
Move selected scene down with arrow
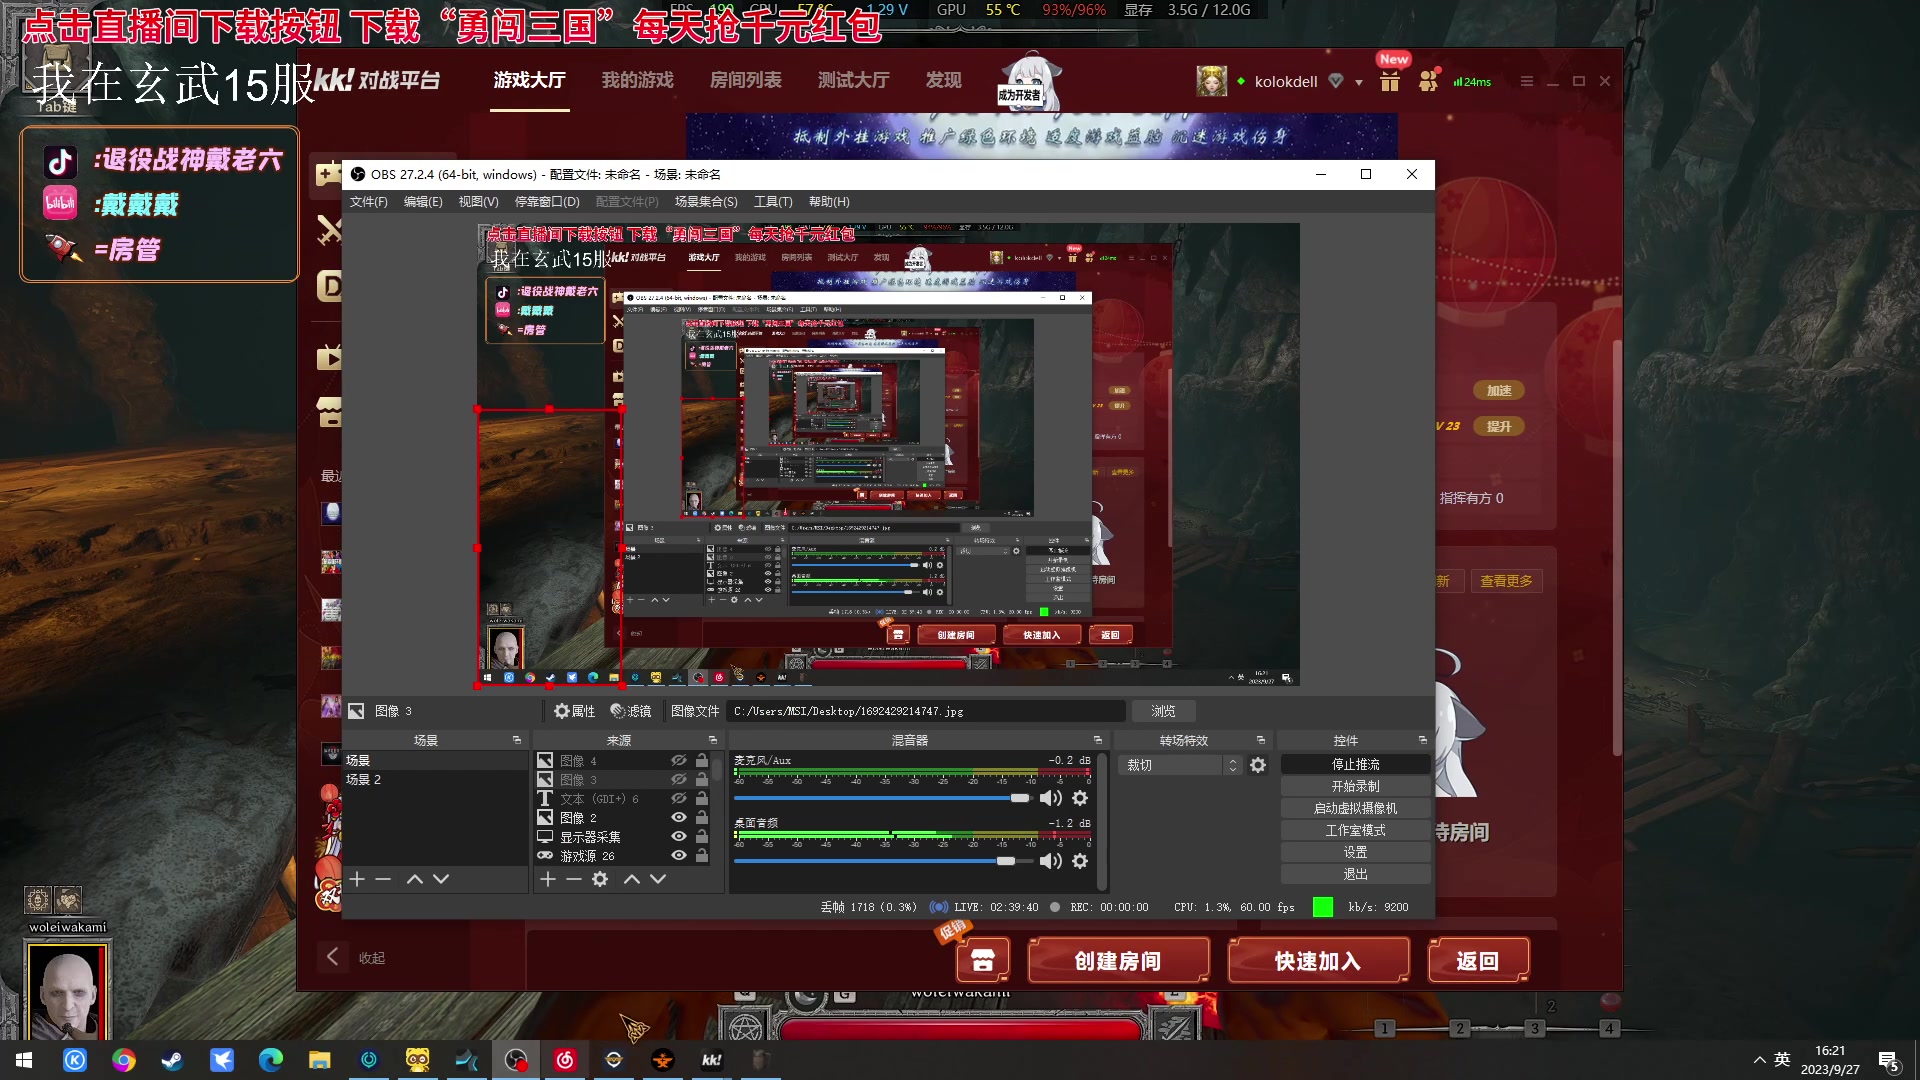(441, 879)
